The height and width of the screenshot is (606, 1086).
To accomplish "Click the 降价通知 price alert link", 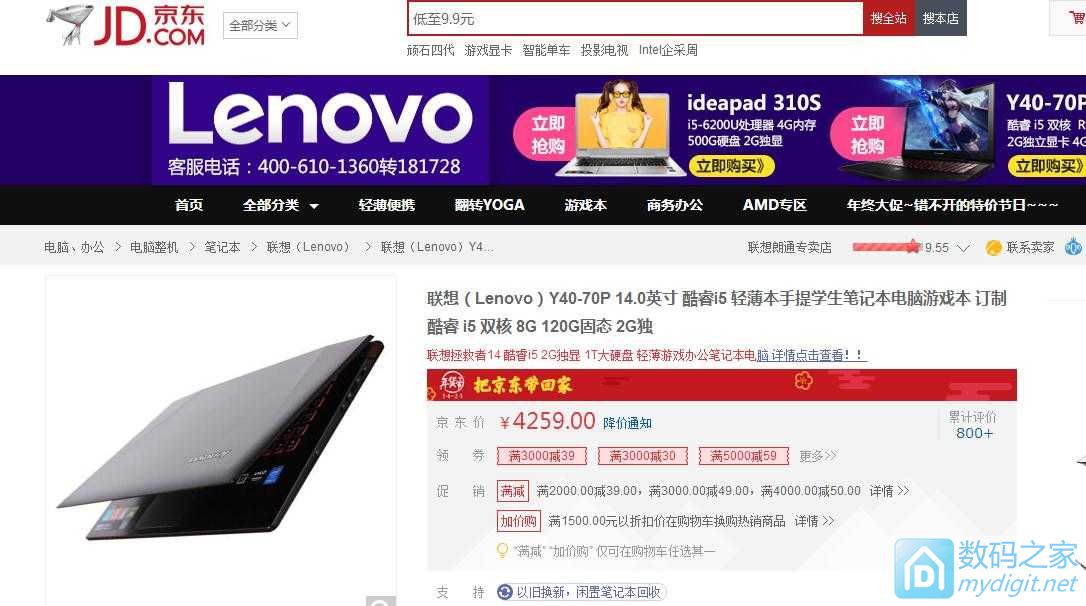I will (627, 422).
